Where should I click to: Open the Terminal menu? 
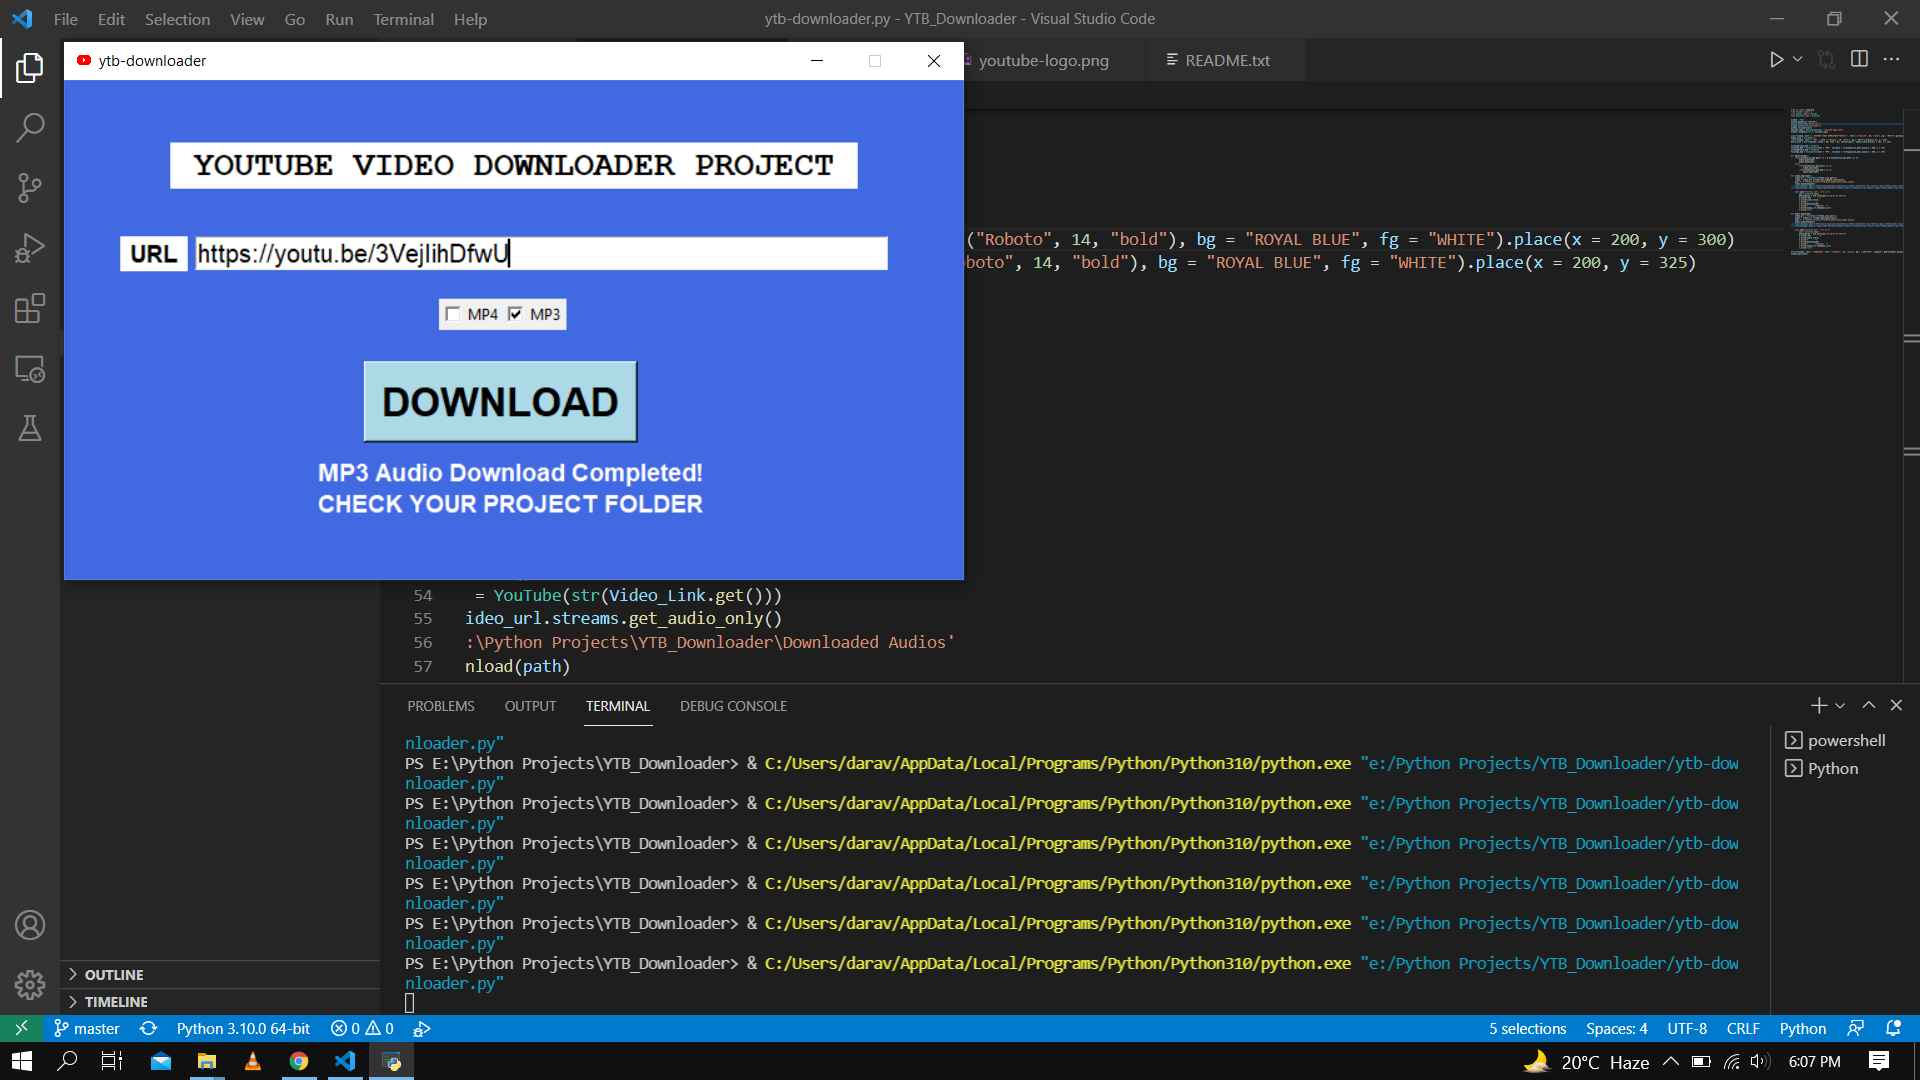click(403, 19)
